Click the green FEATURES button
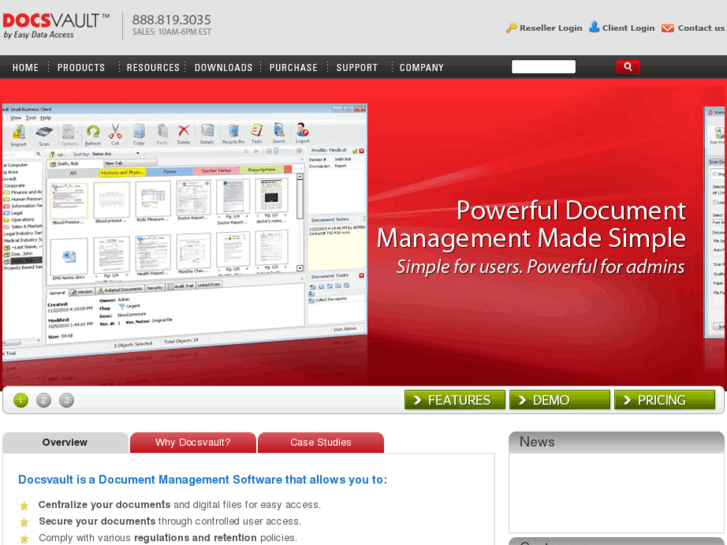The width and height of the screenshot is (727, 545). (454, 400)
